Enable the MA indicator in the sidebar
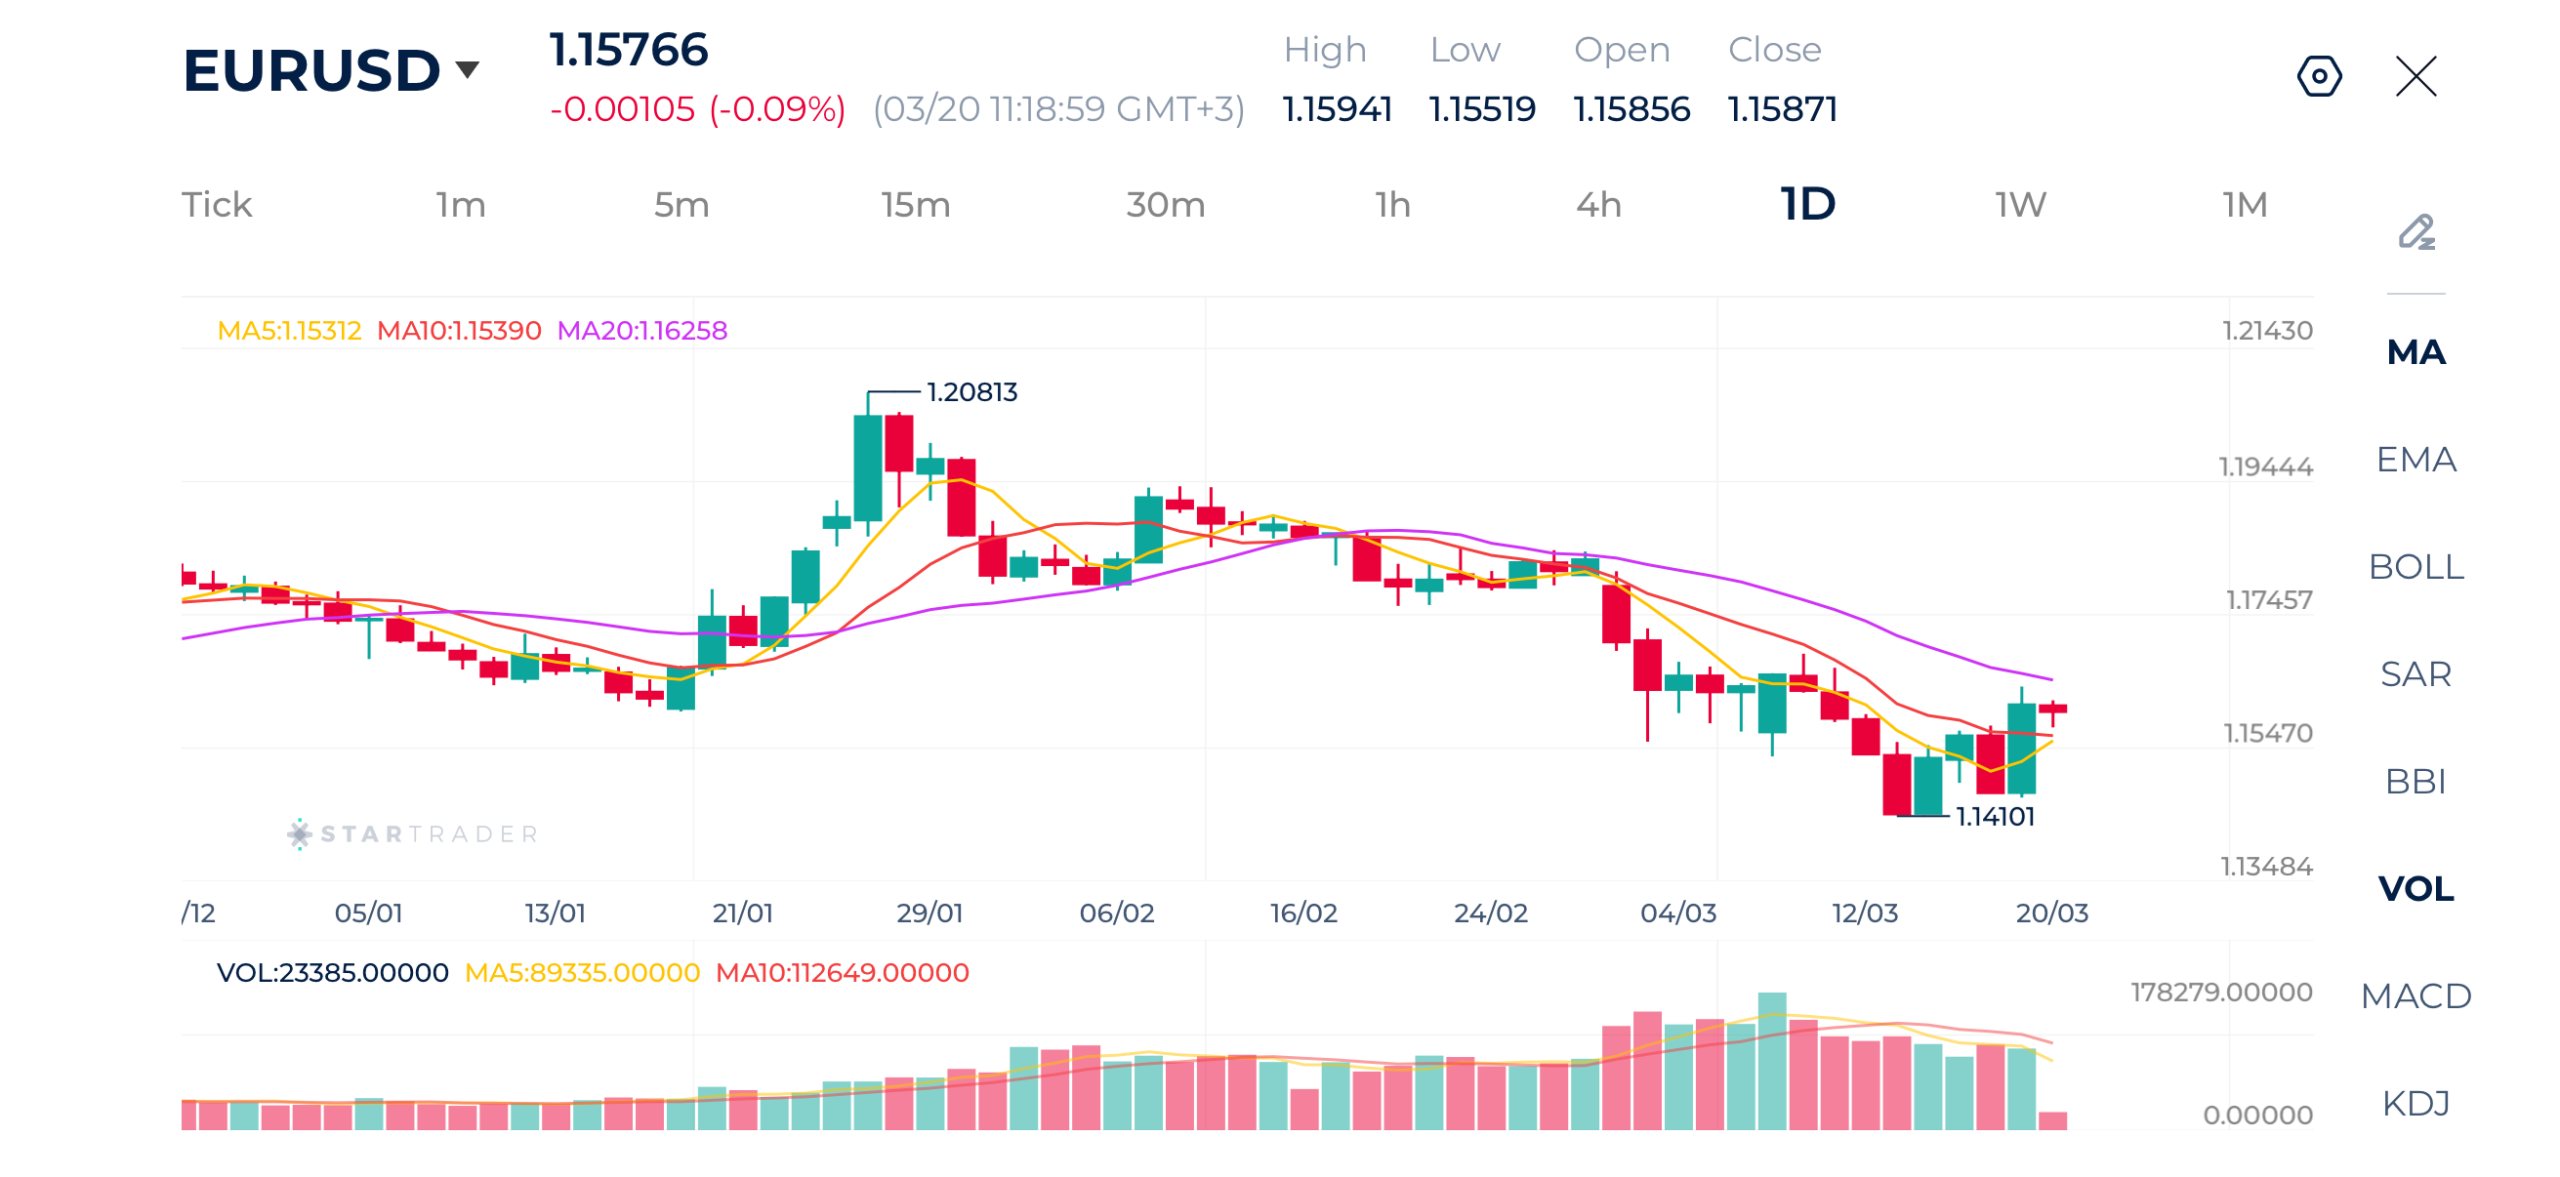This screenshot has width=2560, height=1177. pyautogui.click(x=2416, y=352)
